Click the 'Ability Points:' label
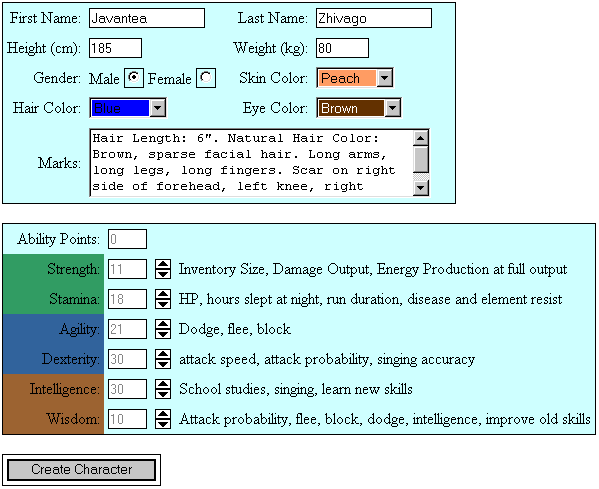The height and width of the screenshot is (489, 599). point(58,239)
